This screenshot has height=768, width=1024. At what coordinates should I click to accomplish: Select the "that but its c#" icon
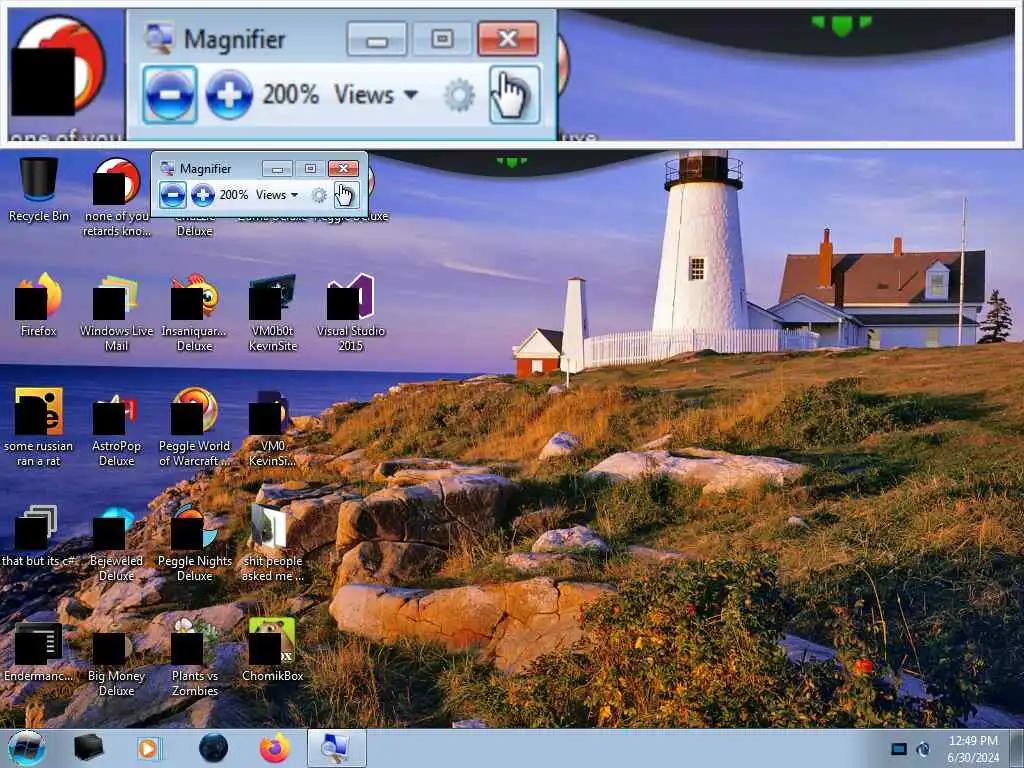pyautogui.click(x=39, y=535)
